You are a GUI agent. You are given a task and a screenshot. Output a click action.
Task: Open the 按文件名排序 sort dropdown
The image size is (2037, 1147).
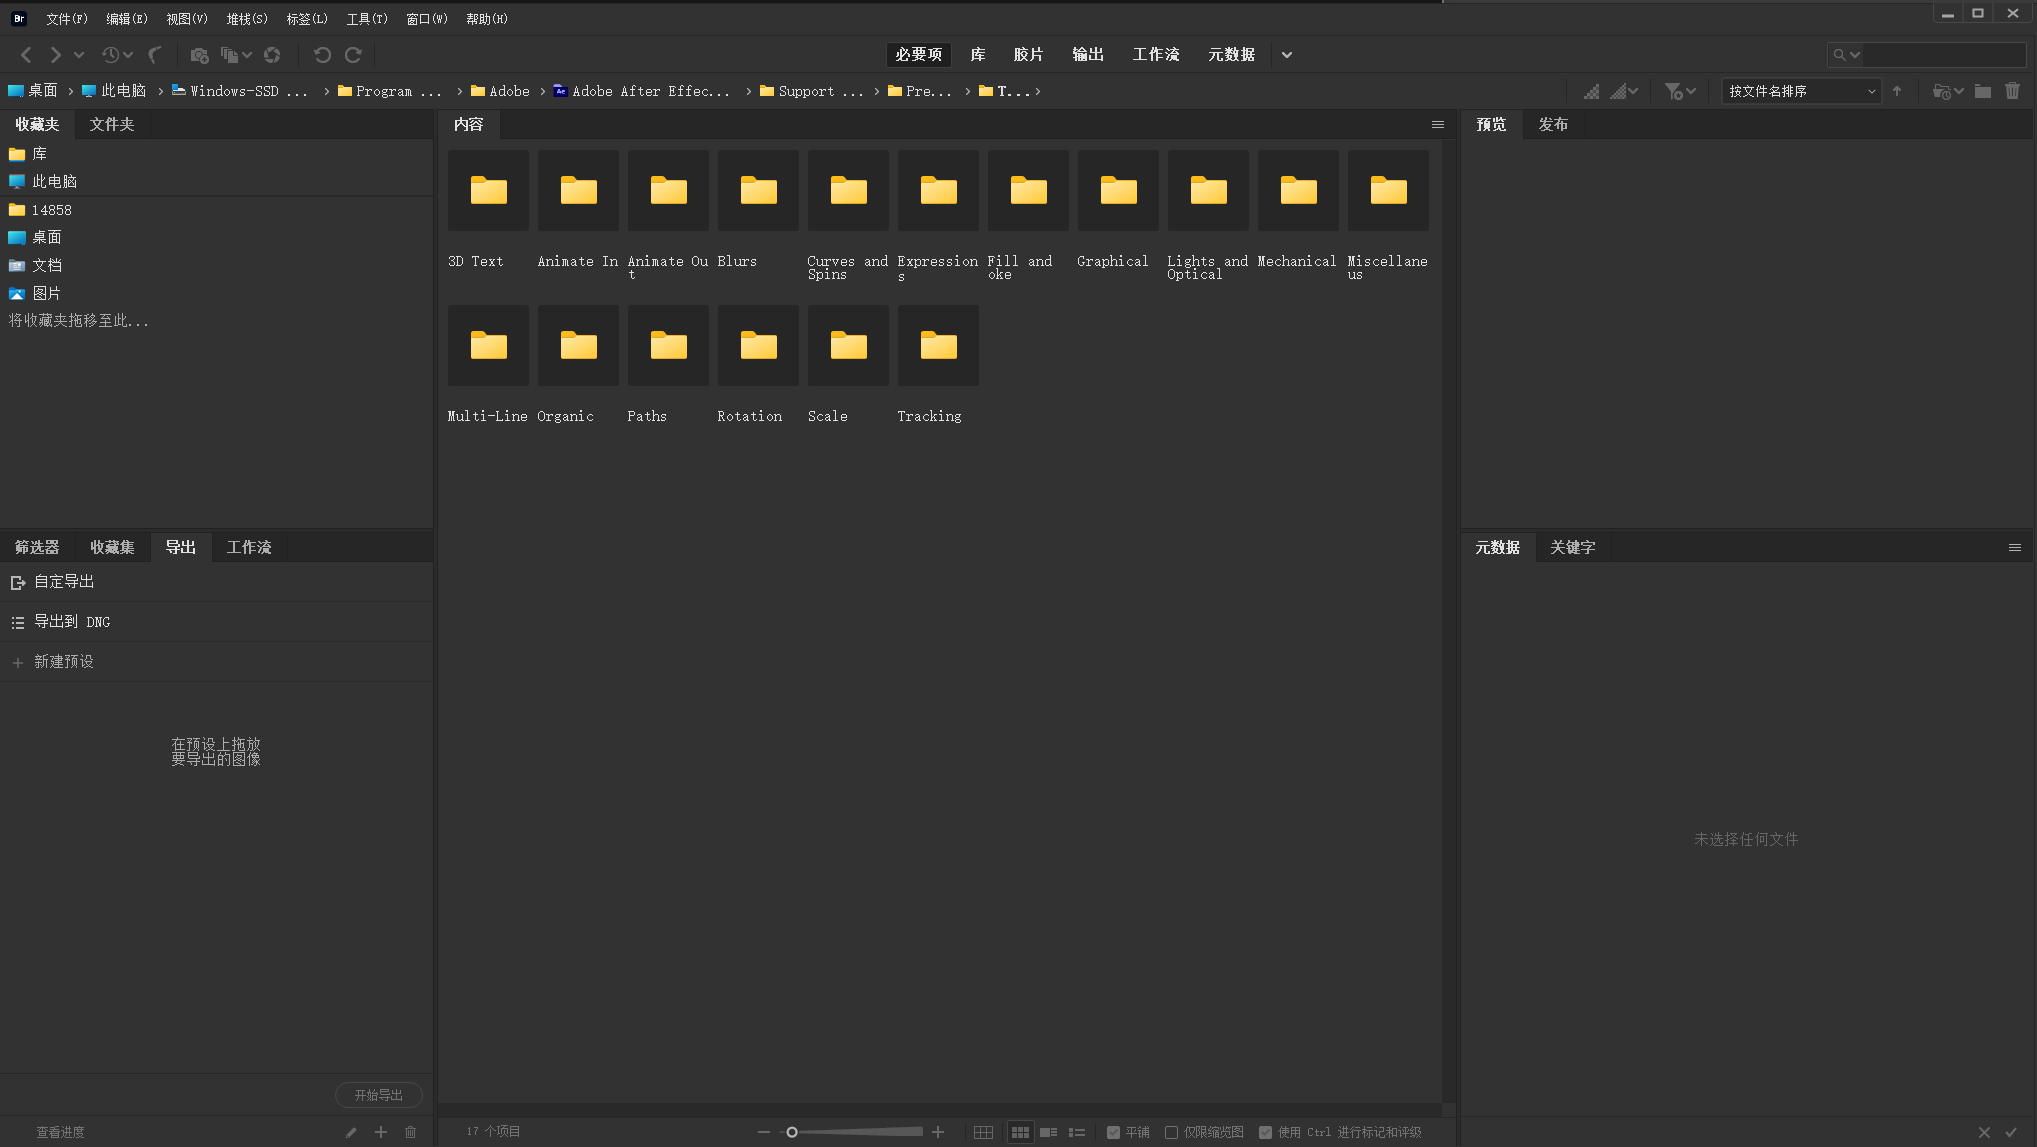1801,91
